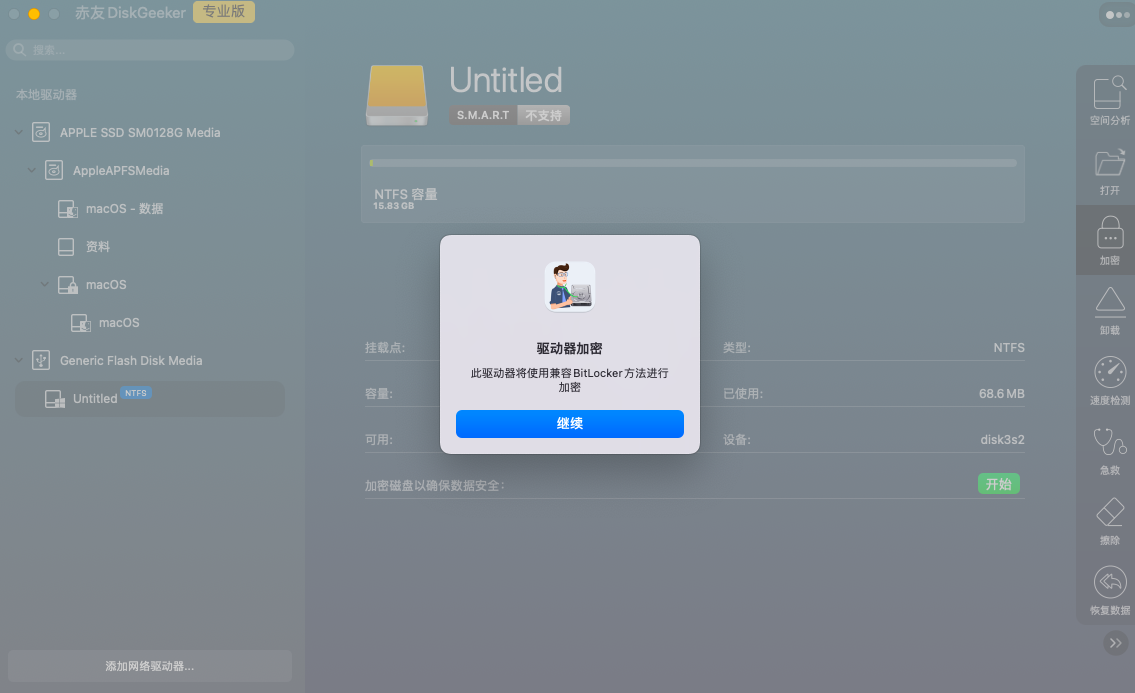Click the 资料 volume icon
Screen dimensions: 1135x693
point(66,247)
